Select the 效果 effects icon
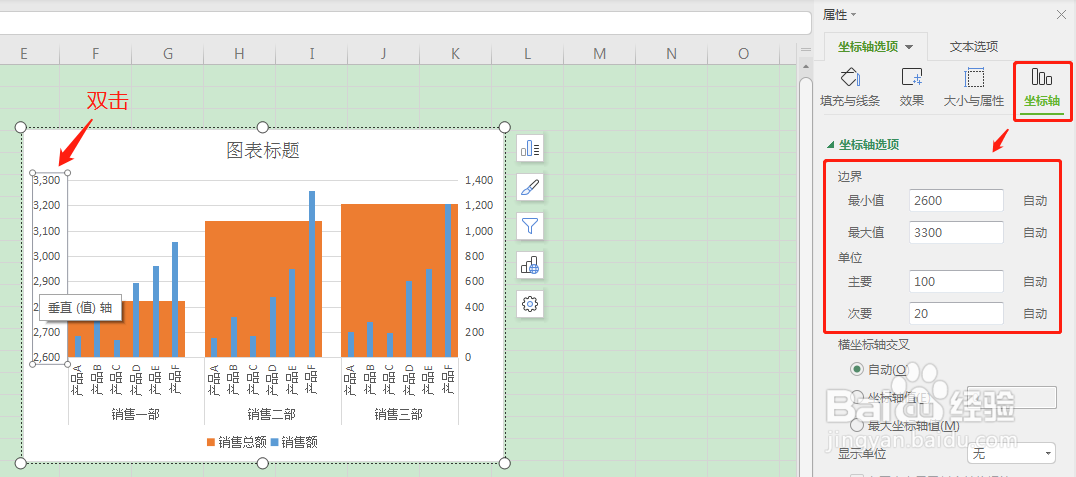Screen dimensions: 1076x477 click(912, 78)
